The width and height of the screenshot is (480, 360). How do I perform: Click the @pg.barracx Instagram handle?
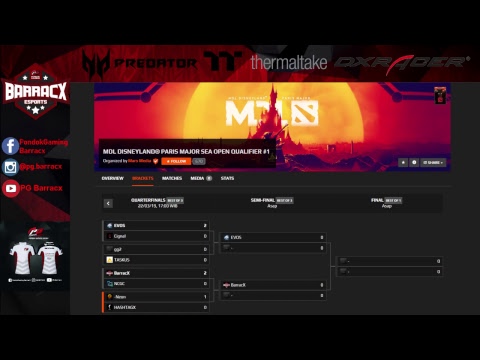(x=41, y=166)
